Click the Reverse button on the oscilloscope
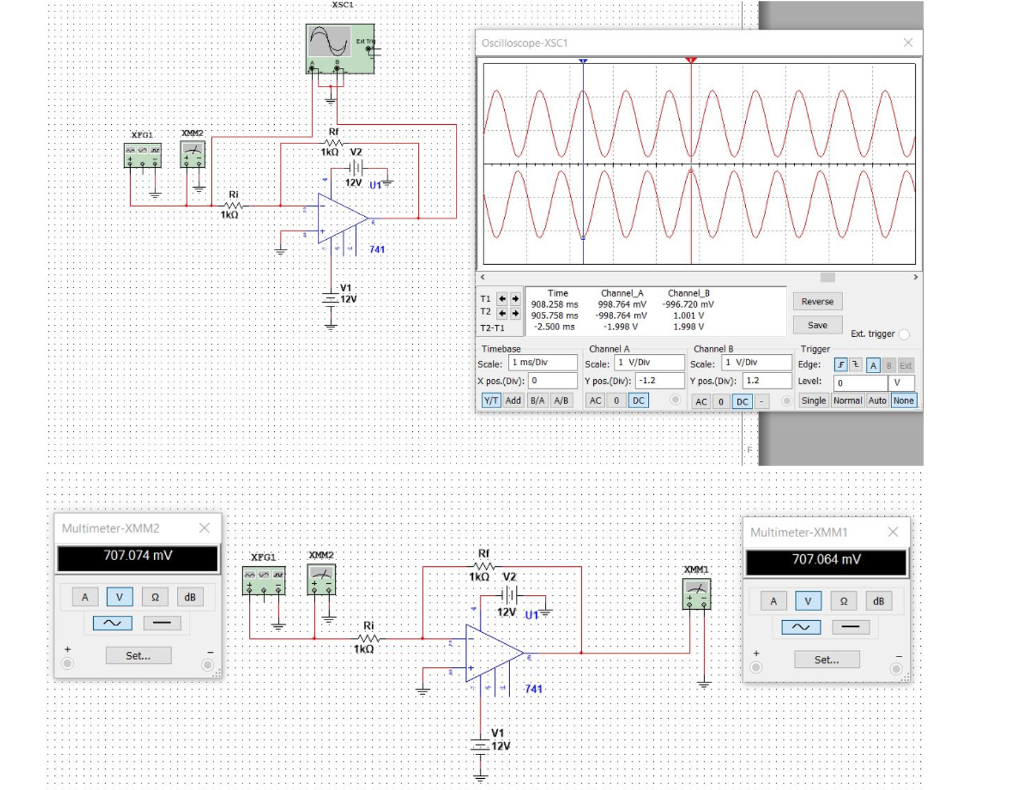 pos(820,301)
